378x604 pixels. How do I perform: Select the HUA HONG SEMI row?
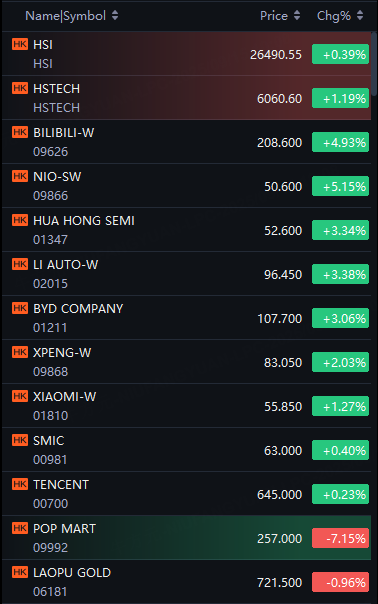186,230
